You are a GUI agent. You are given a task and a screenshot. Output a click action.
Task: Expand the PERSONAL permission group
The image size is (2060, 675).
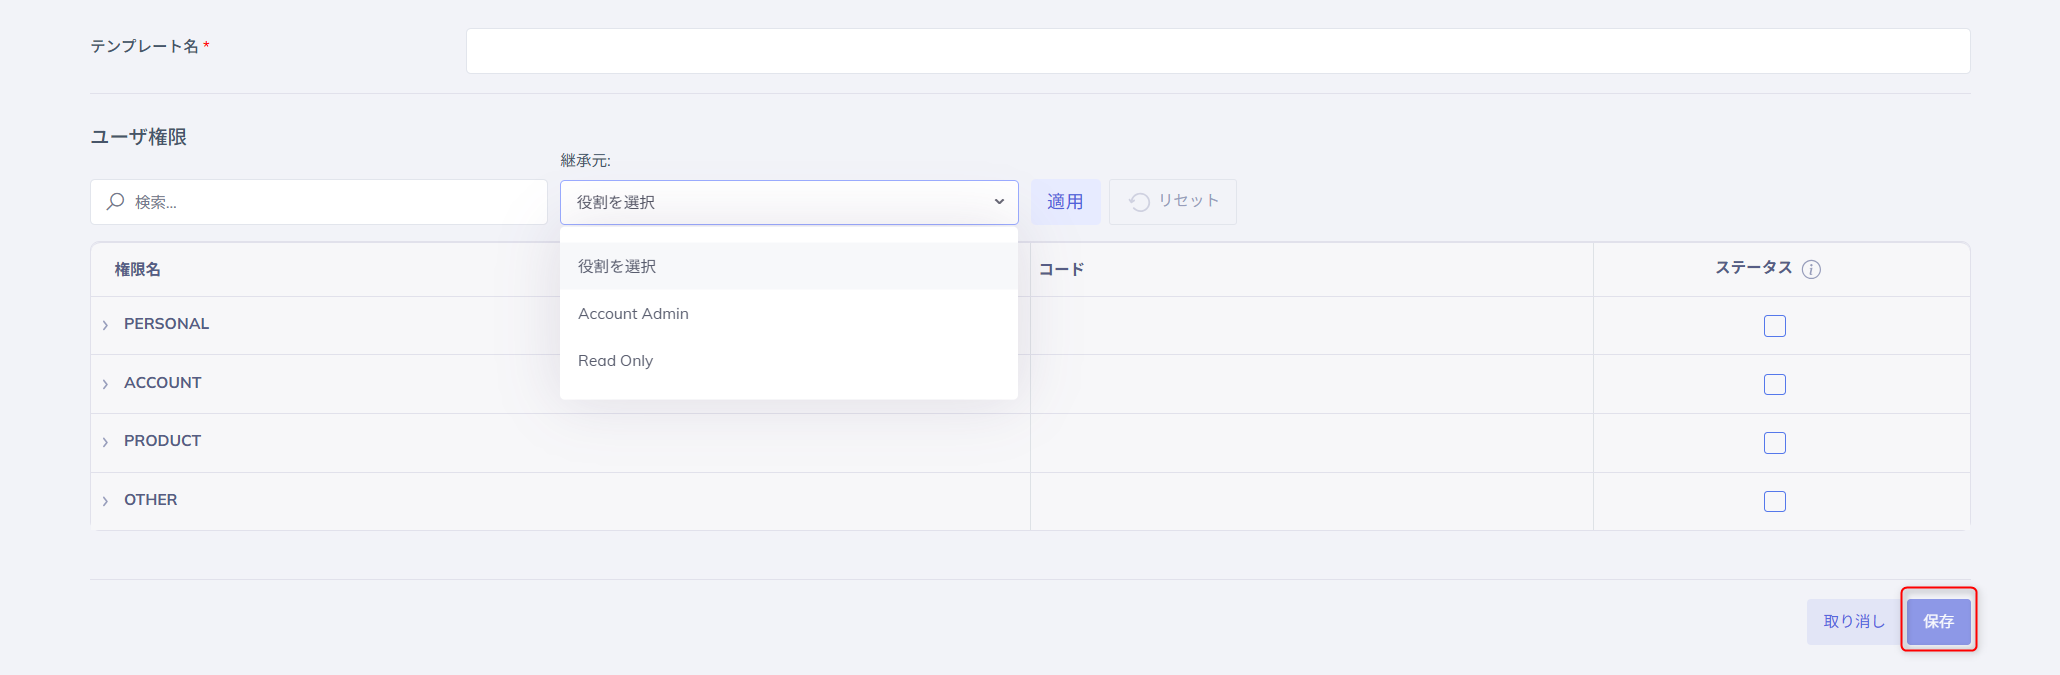[x=105, y=325]
